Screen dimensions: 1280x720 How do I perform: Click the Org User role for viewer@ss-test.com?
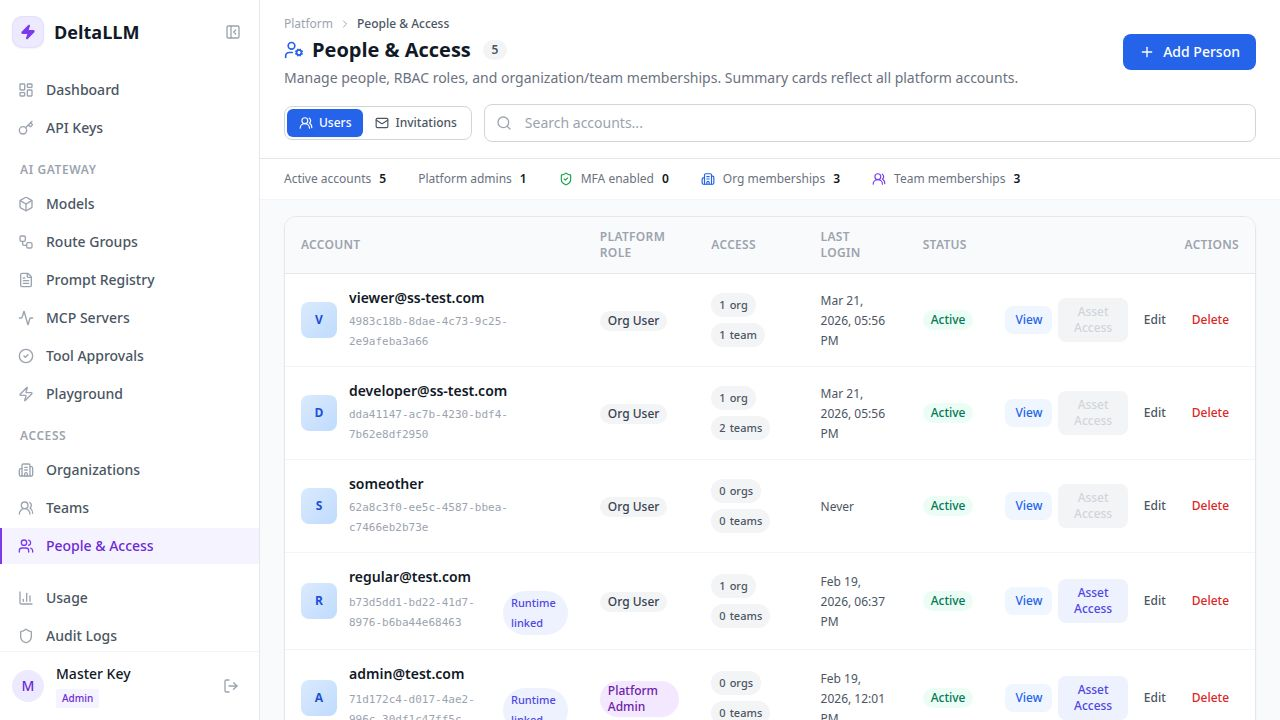tap(633, 321)
